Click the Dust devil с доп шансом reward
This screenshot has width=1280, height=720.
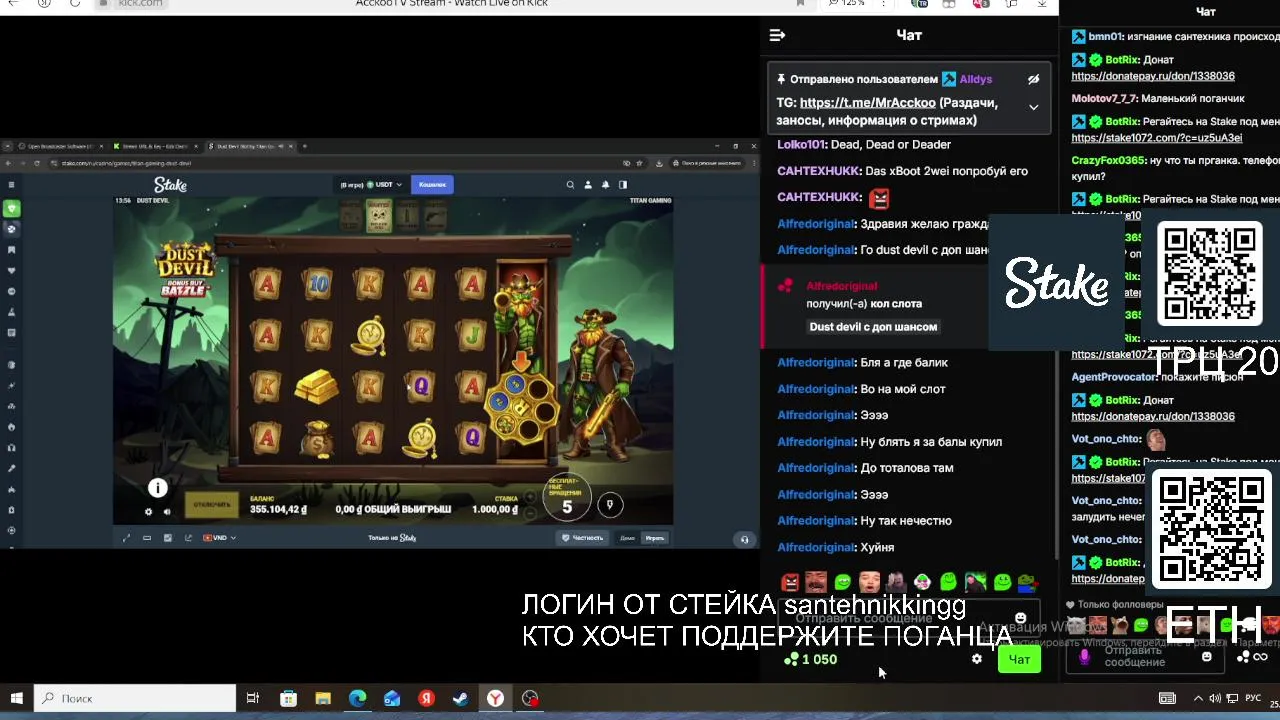[x=873, y=327]
